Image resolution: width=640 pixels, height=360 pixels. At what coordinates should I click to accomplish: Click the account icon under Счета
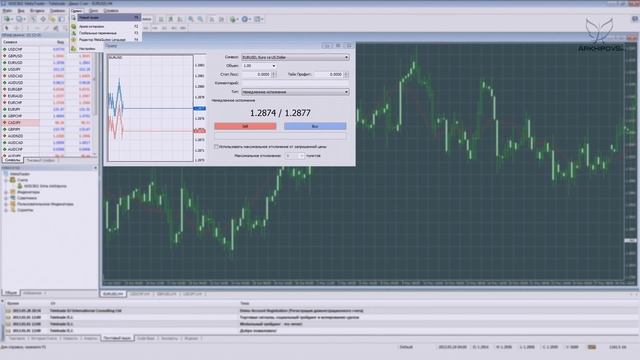(20, 186)
